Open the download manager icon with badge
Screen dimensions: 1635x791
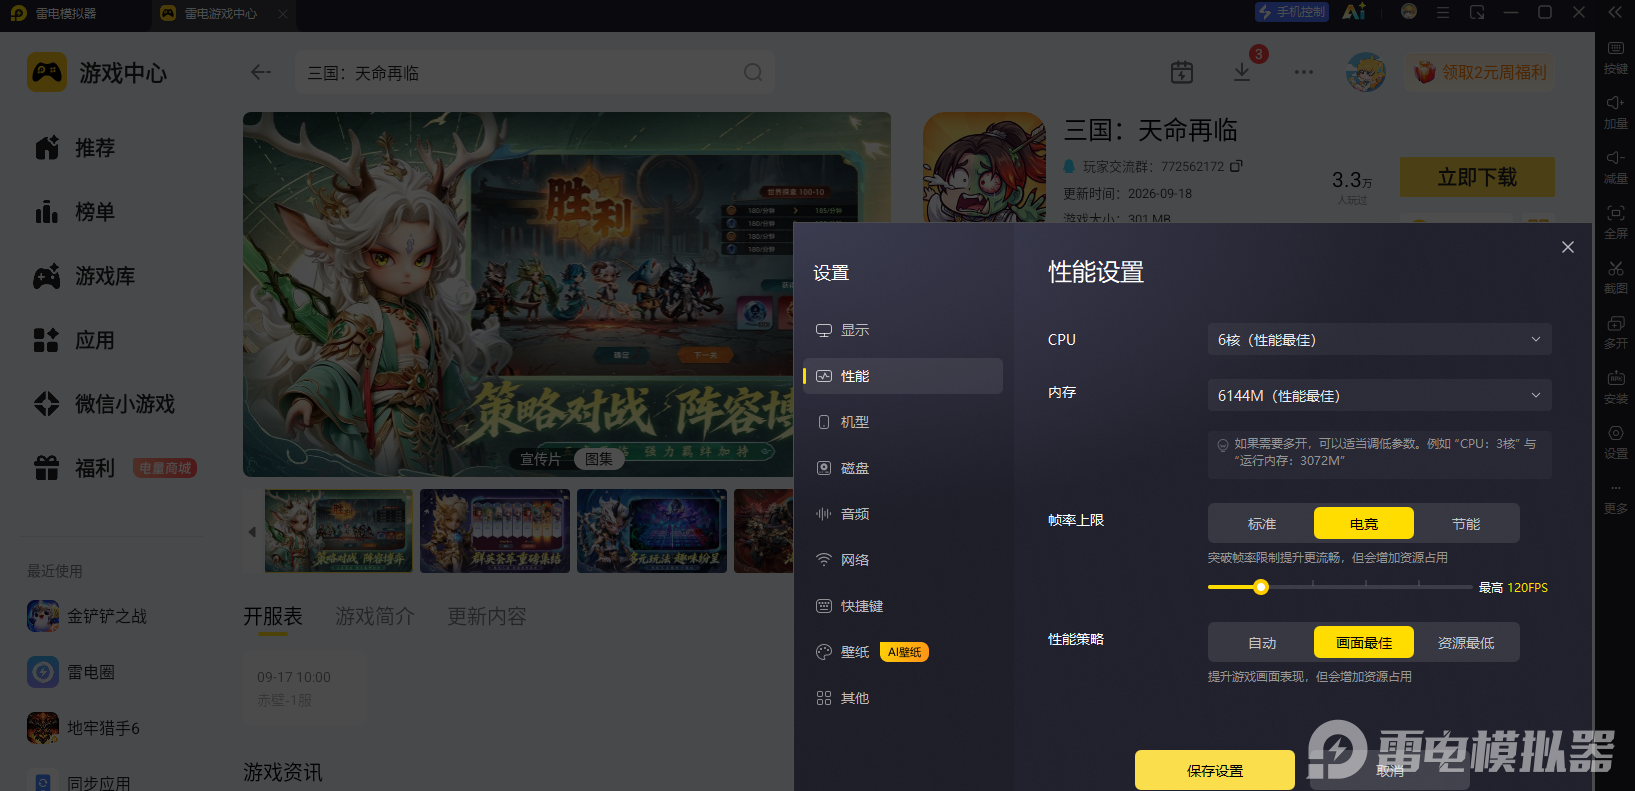click(x=1242, y=72)
